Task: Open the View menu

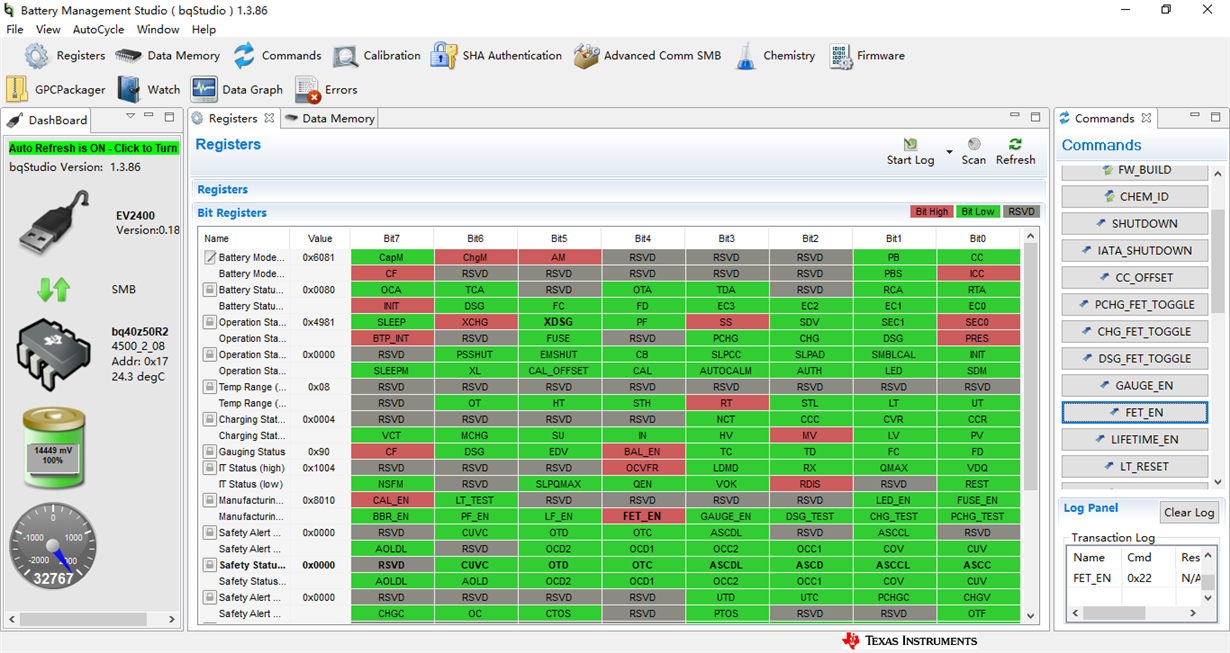Action: tap(48, 30)
